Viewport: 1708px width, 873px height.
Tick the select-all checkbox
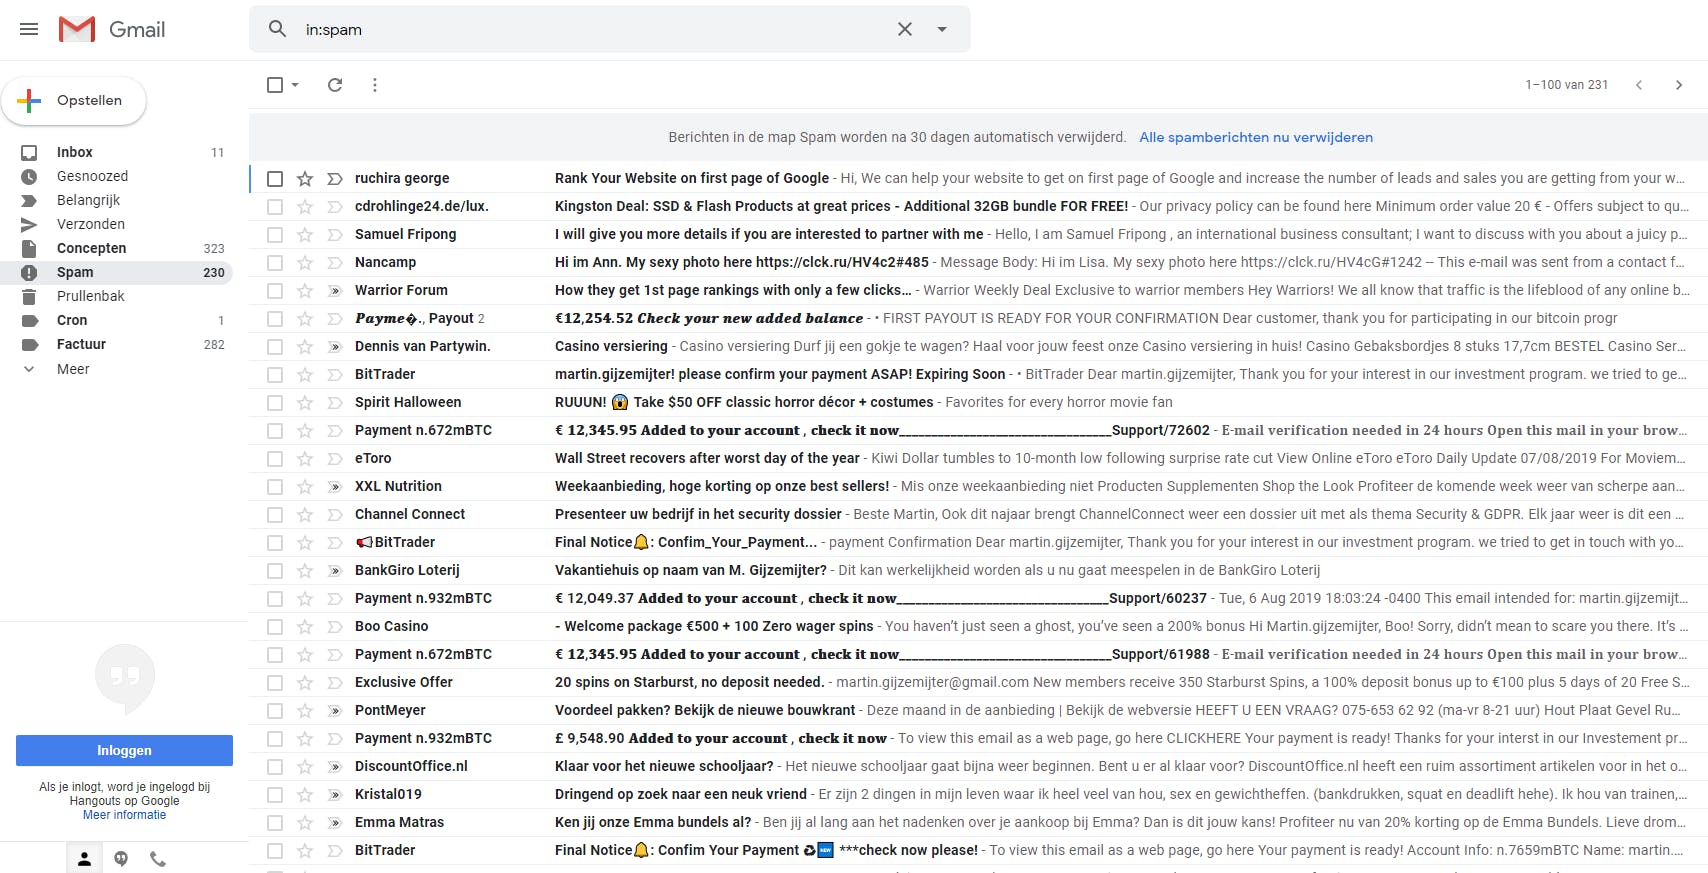(x=275, y=85)
